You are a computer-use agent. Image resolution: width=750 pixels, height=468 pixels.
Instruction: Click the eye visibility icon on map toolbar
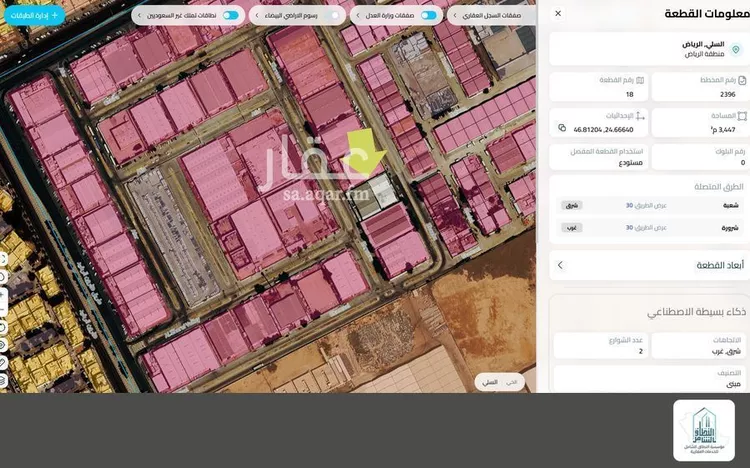(x=3, y=345)
